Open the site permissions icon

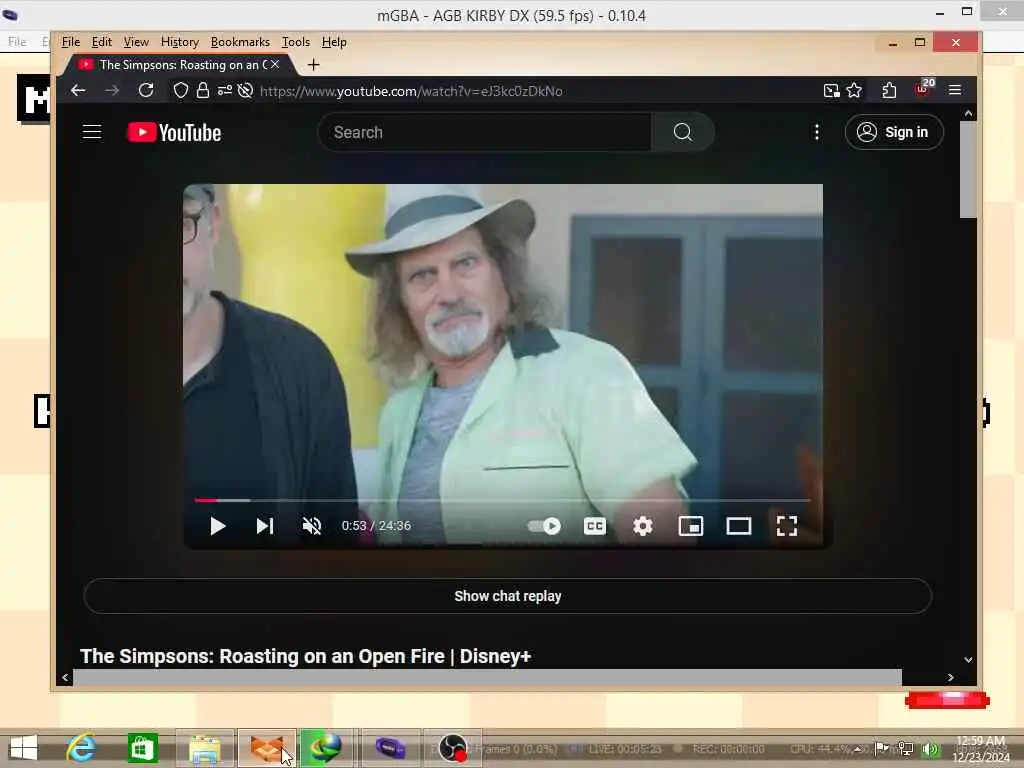click(225, 91)
